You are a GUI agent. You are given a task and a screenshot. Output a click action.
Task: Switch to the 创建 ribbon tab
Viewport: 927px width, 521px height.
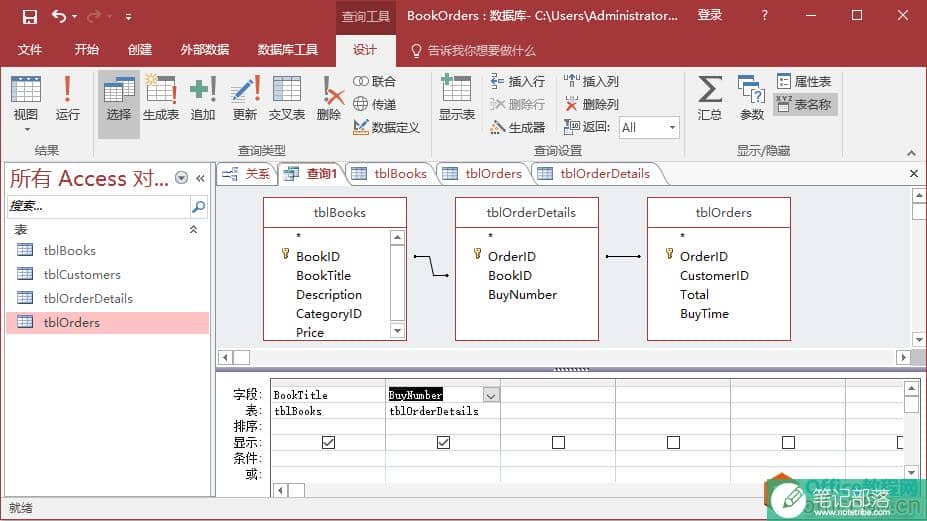click(x=140, y=50)
